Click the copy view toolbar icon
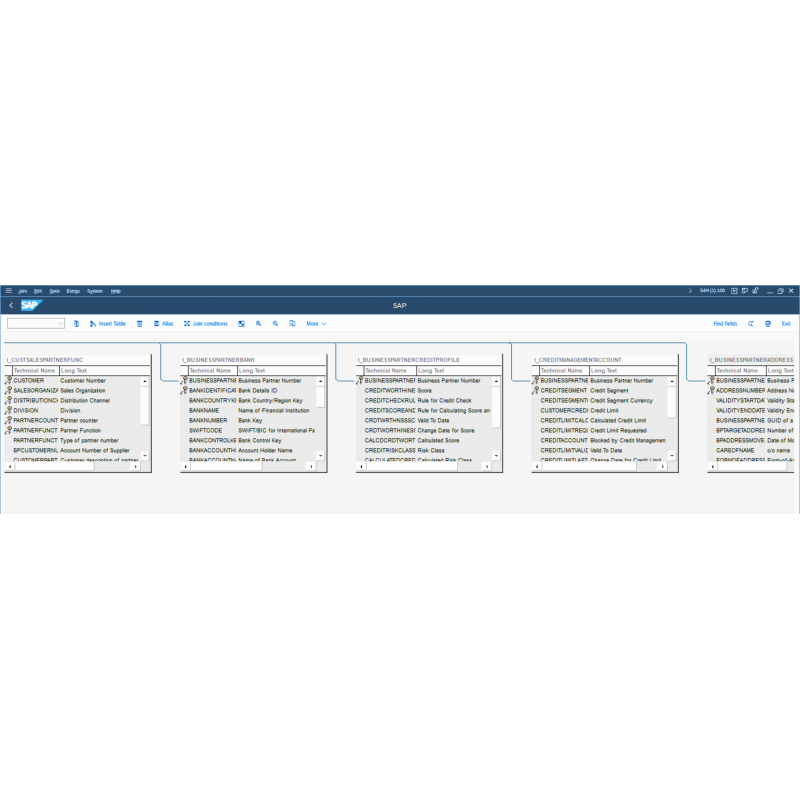The width and height of the screenshot is (800, 800). click(294, 323)
